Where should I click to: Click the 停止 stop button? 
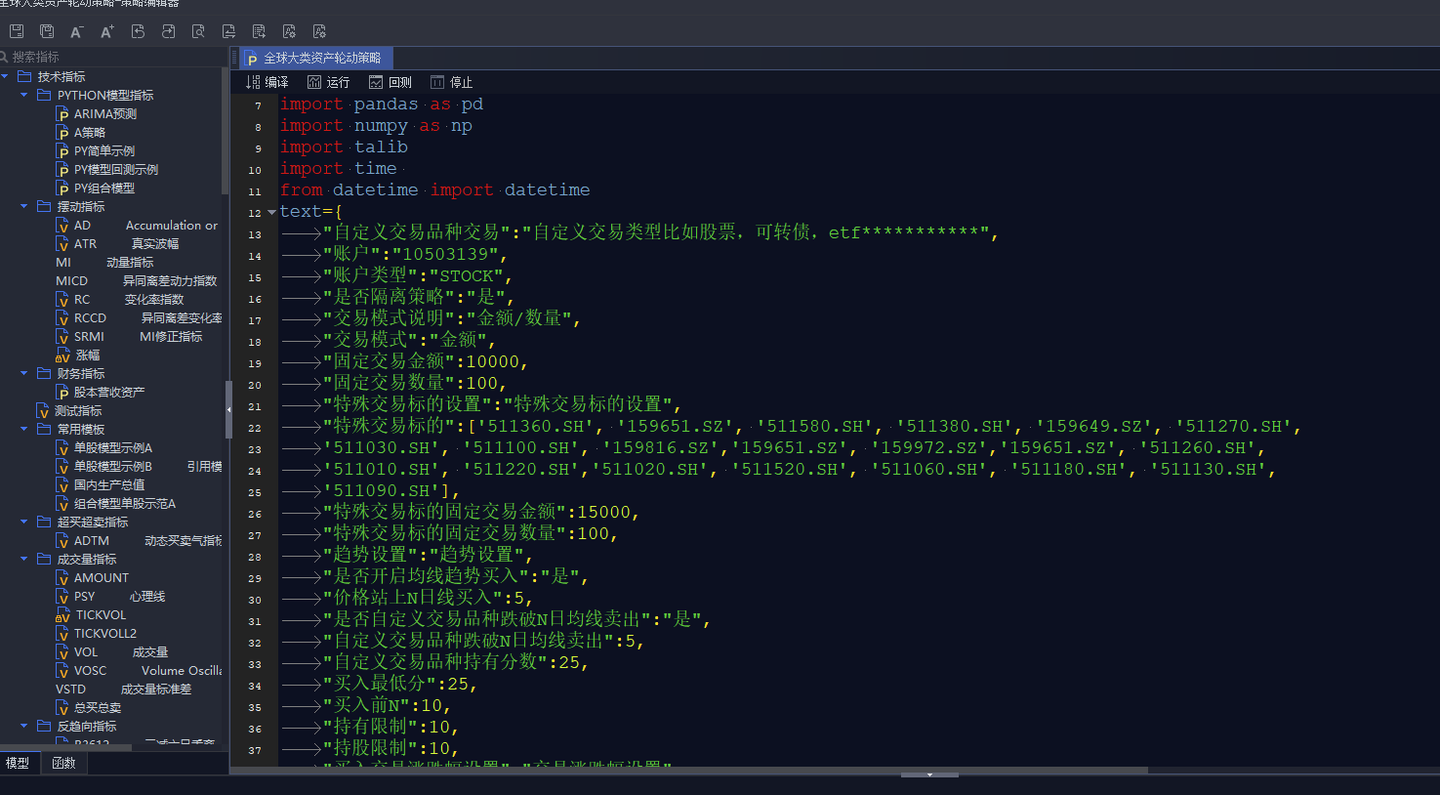(452, 82)
